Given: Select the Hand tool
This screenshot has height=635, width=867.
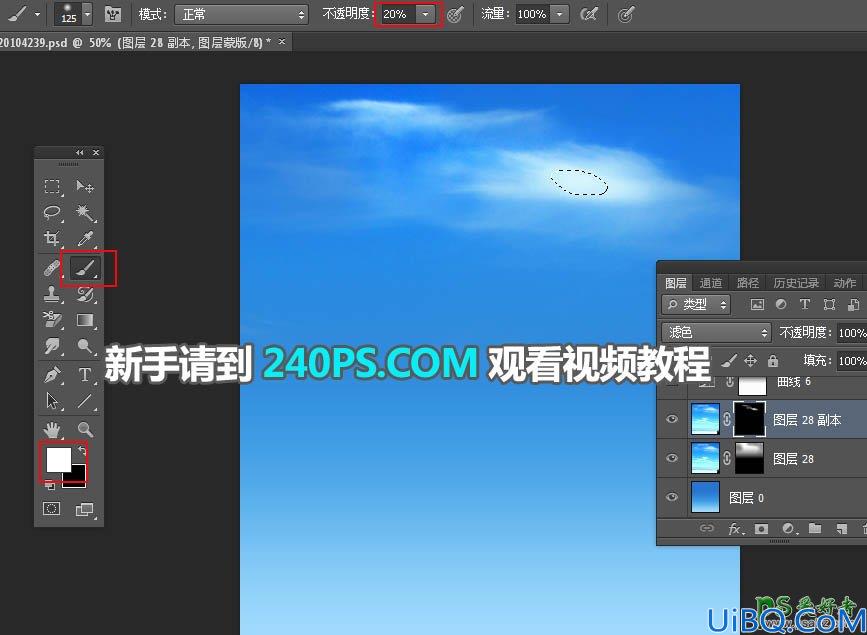Looking at the screenshot, I should coord(52,430).
